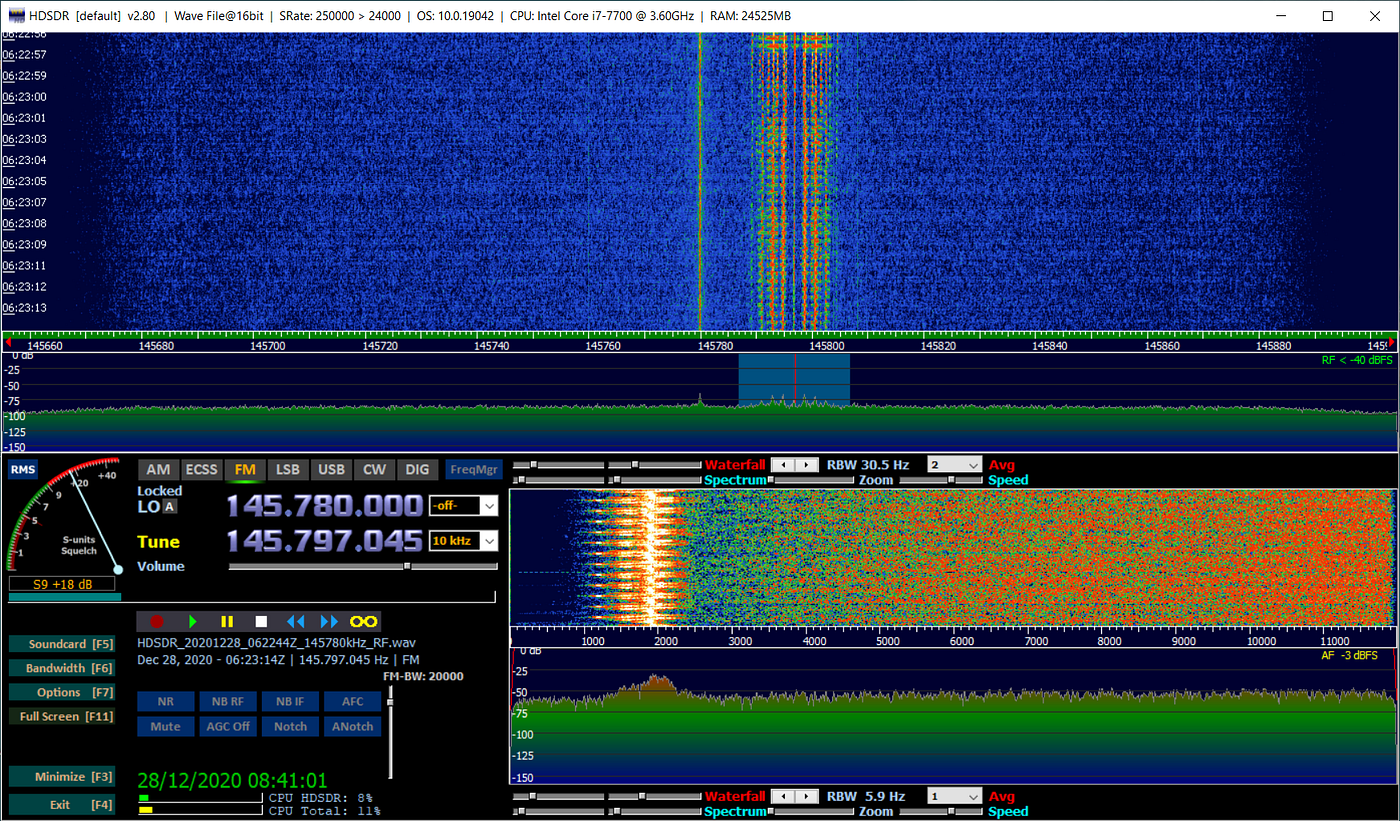This screenshot has width=1400, height=821.
Task: Select CW demodulation mode
Action: 374,468
